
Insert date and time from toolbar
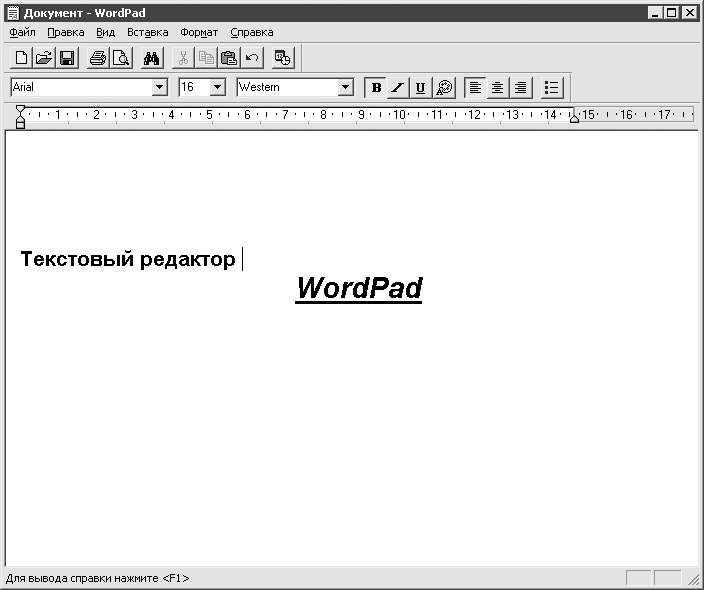[283, 58]
